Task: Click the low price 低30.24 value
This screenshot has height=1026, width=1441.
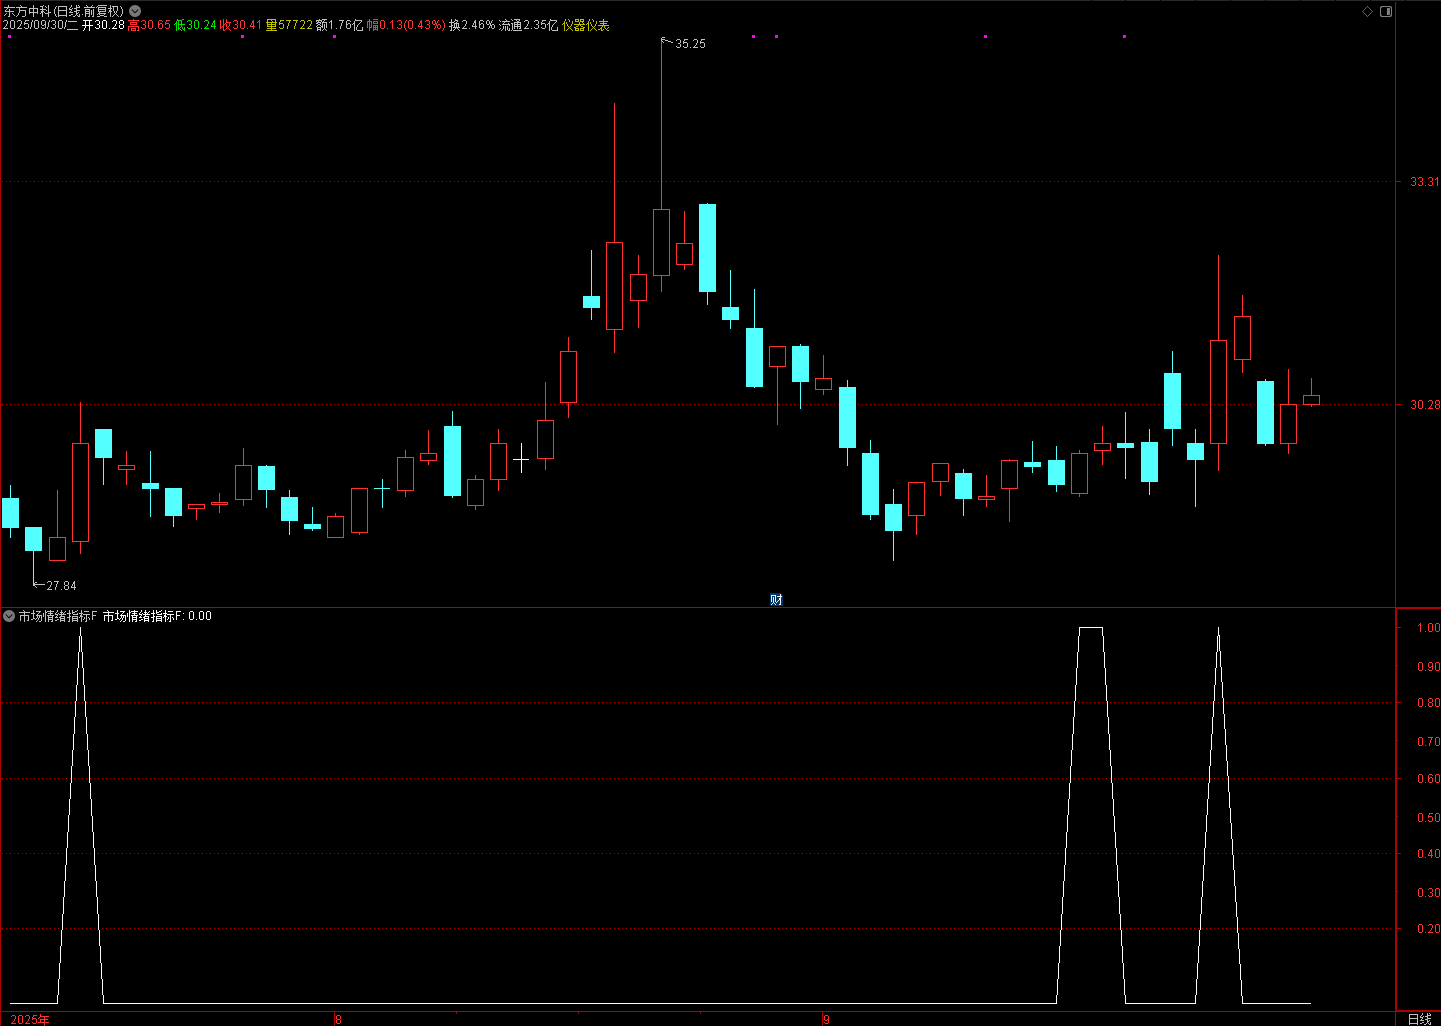Action: [195, 25]
